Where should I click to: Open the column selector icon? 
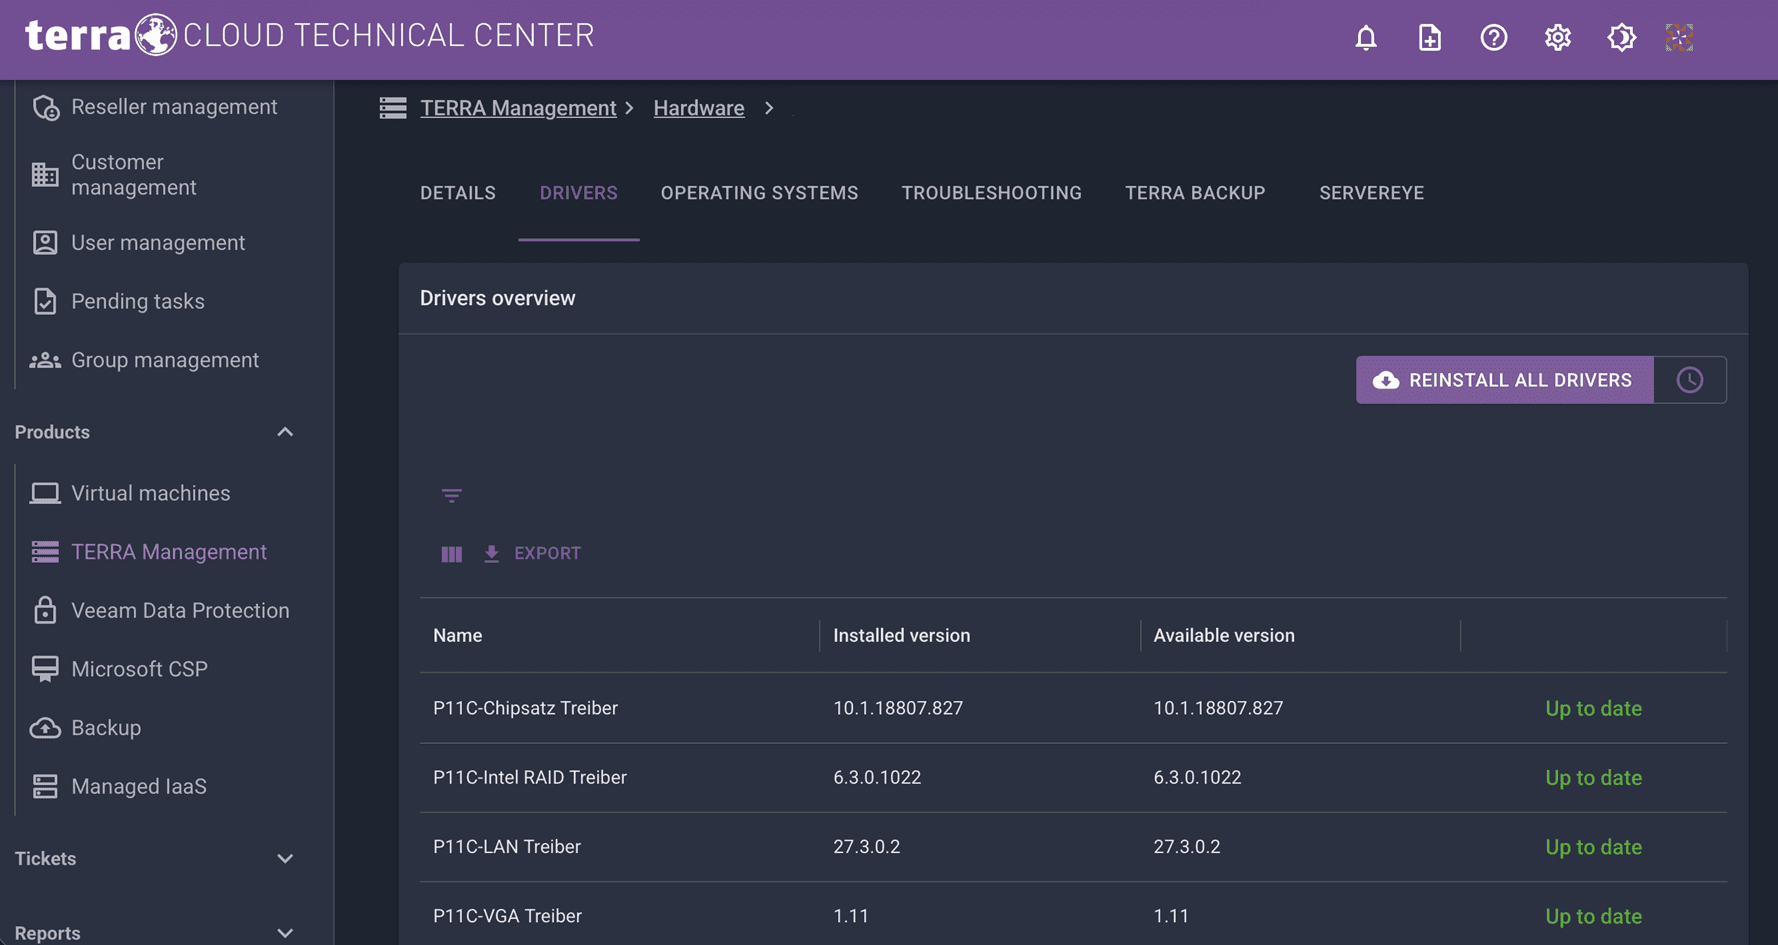451,554
